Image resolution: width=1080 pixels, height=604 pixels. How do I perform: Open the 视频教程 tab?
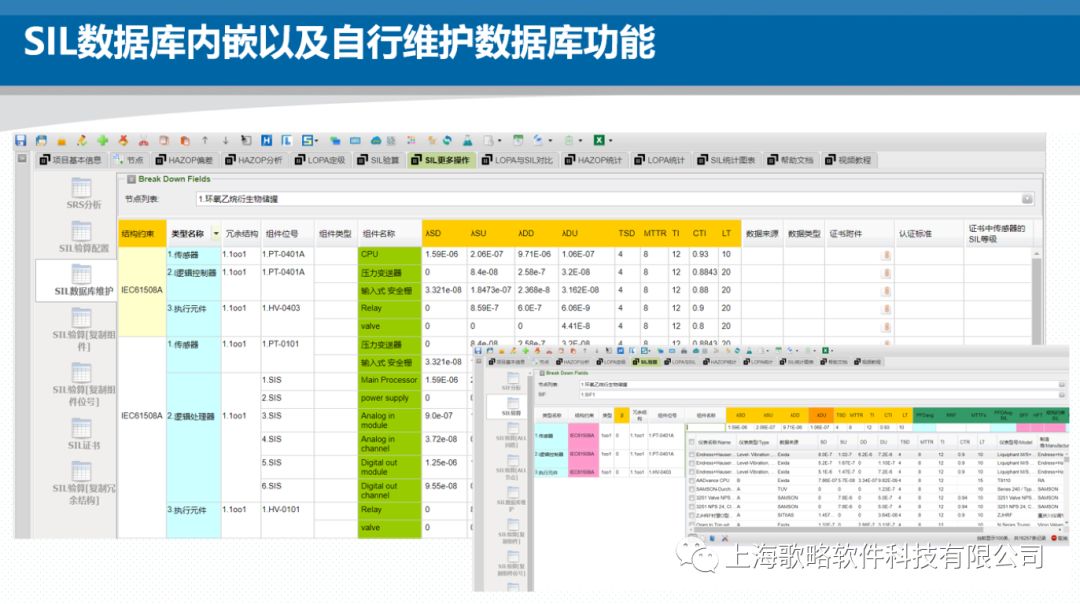[x=848, y=160]
